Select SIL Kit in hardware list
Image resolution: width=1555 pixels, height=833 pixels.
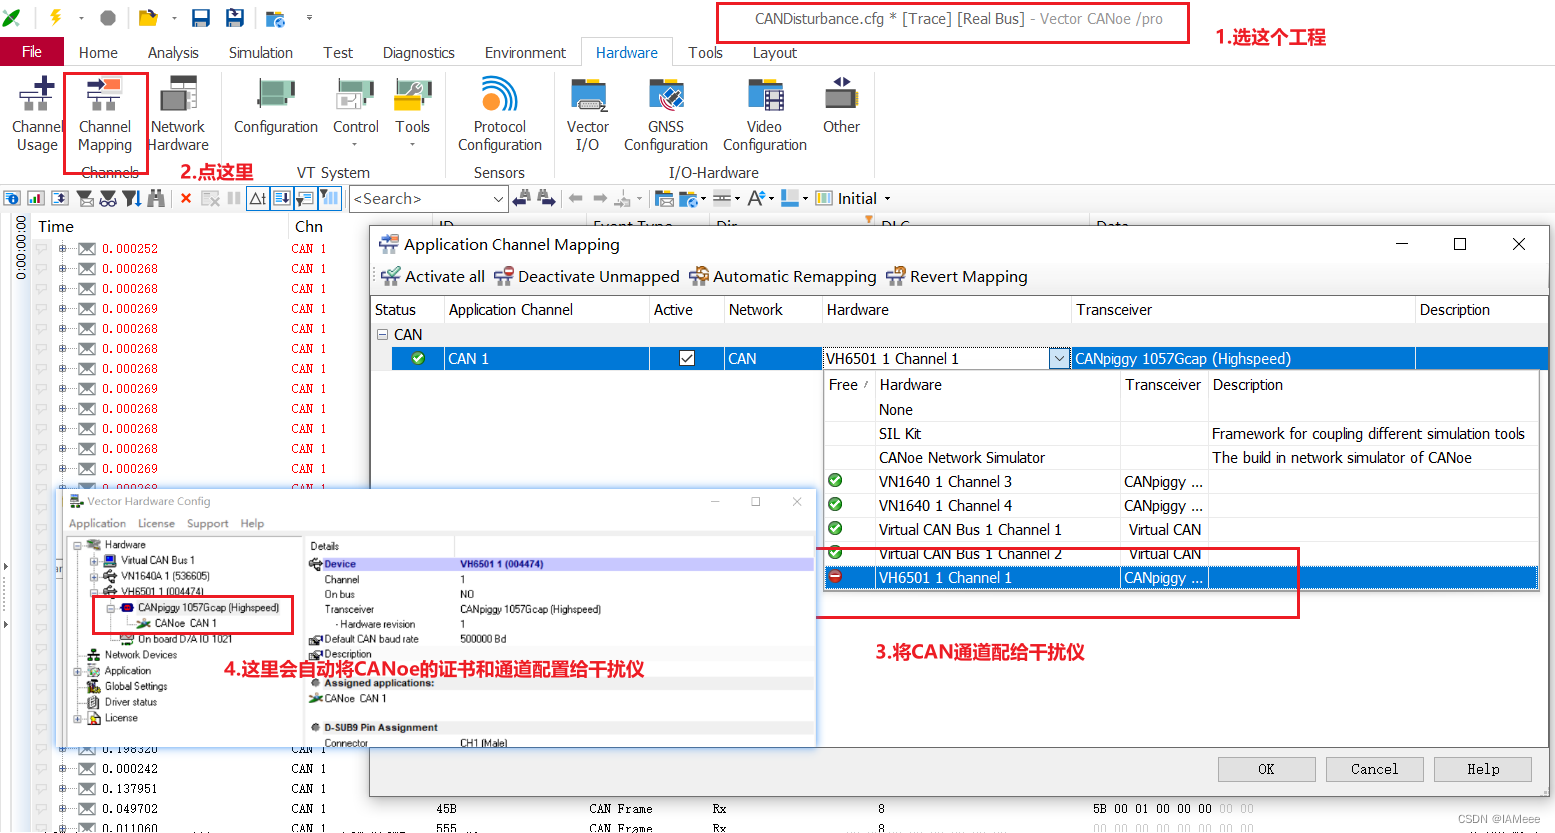[1181, 434]
